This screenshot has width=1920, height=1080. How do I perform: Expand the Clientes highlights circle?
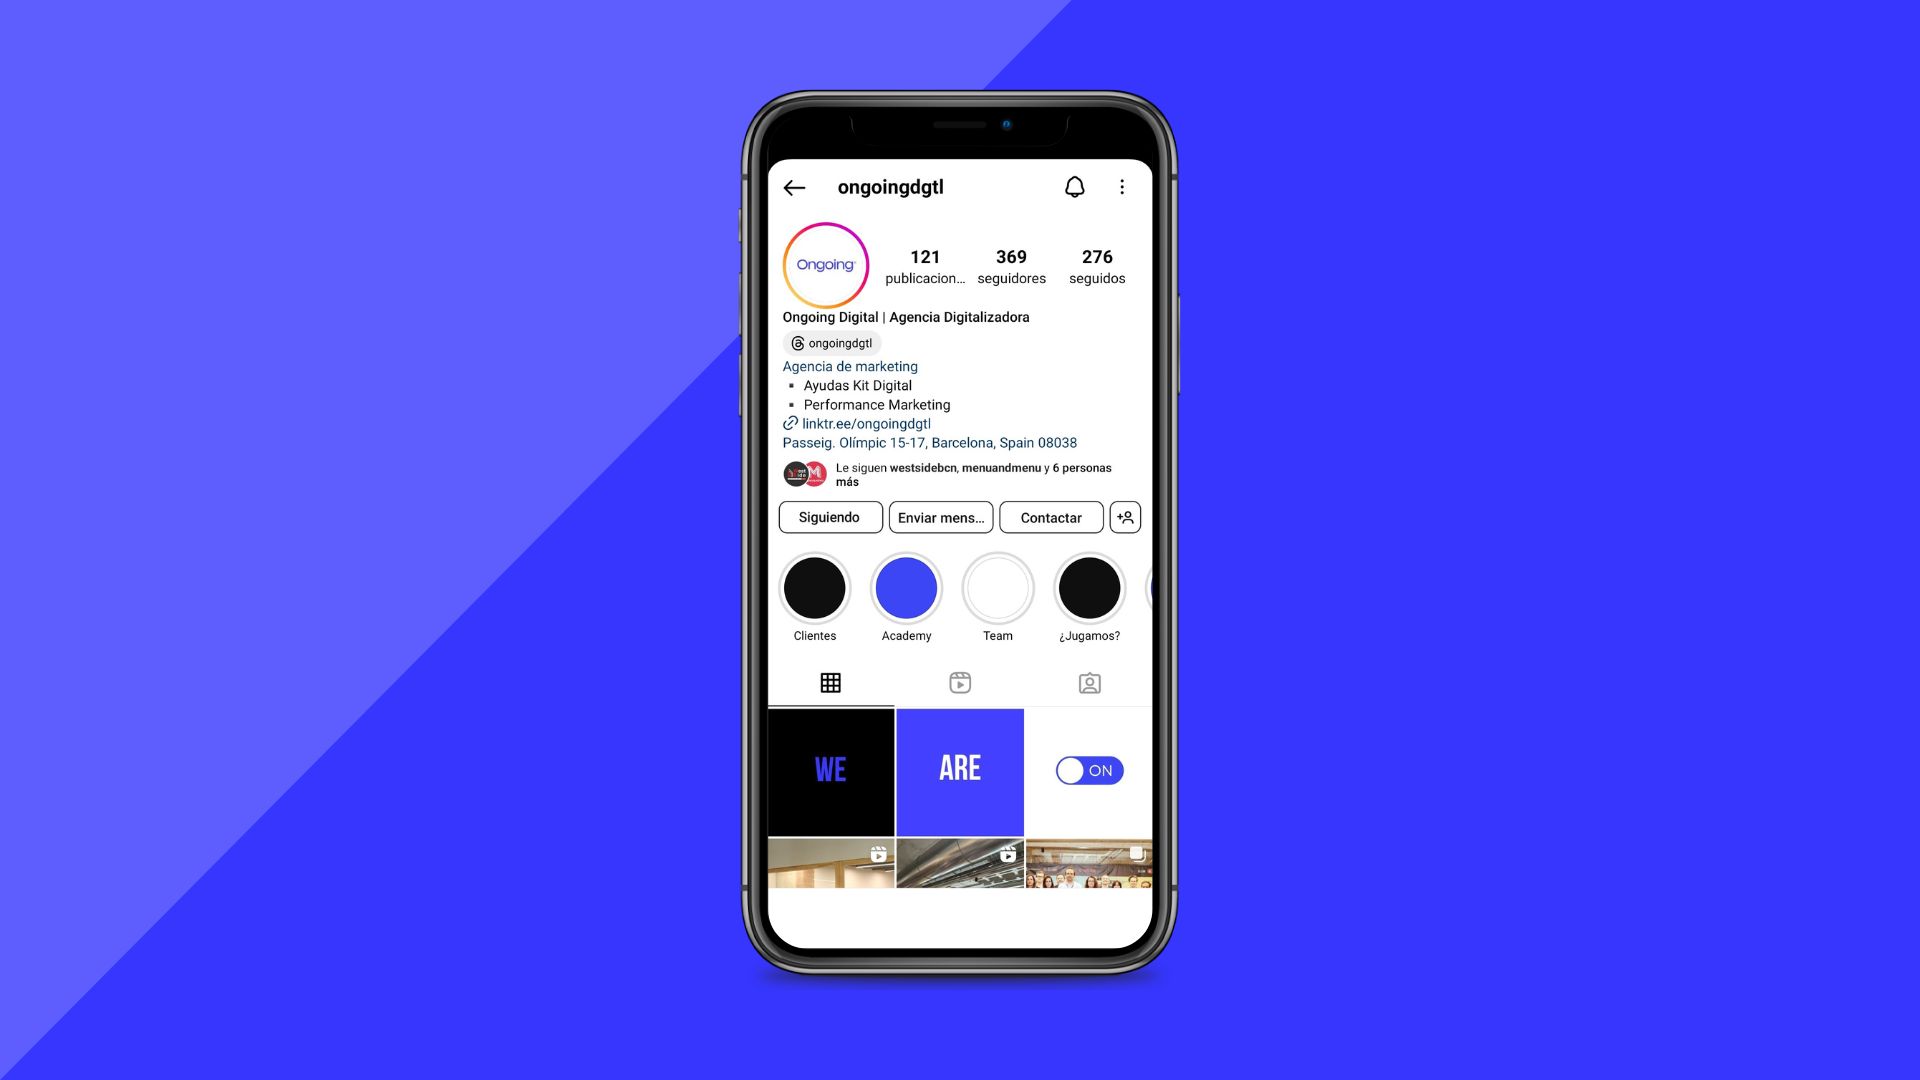[815, 588]
